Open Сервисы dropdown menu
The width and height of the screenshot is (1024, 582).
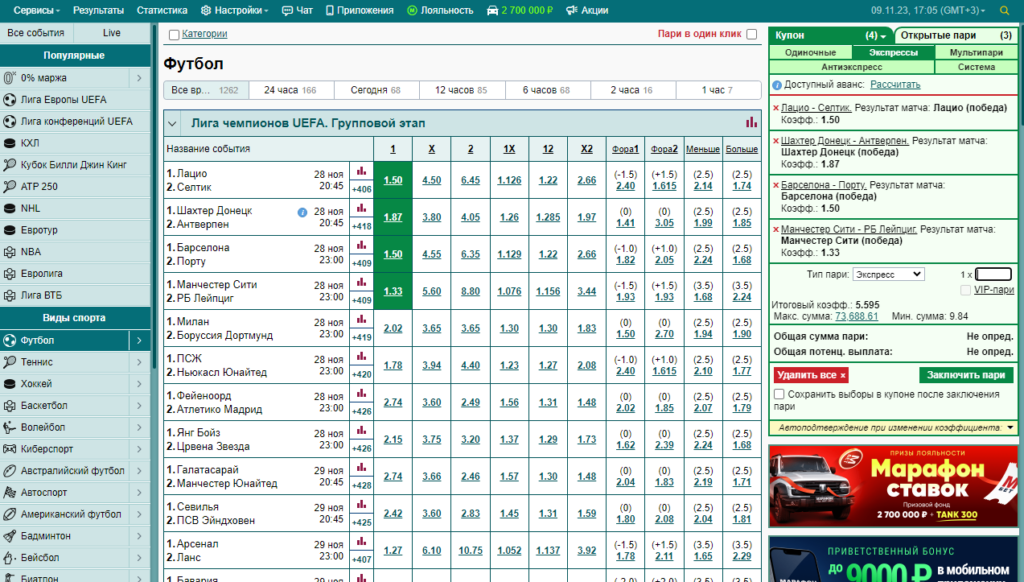pos(37,10)
